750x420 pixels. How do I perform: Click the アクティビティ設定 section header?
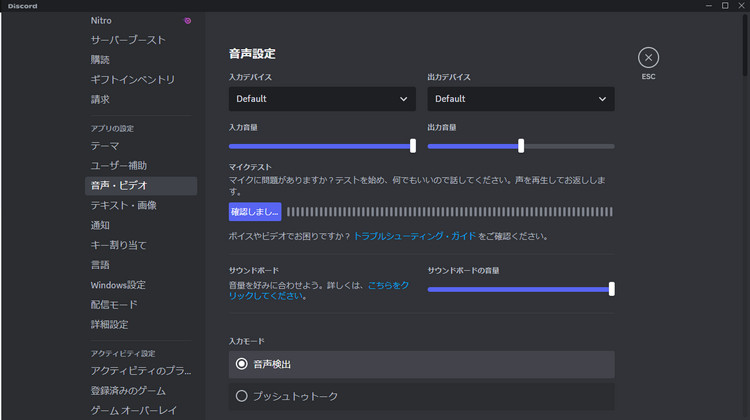123,354
